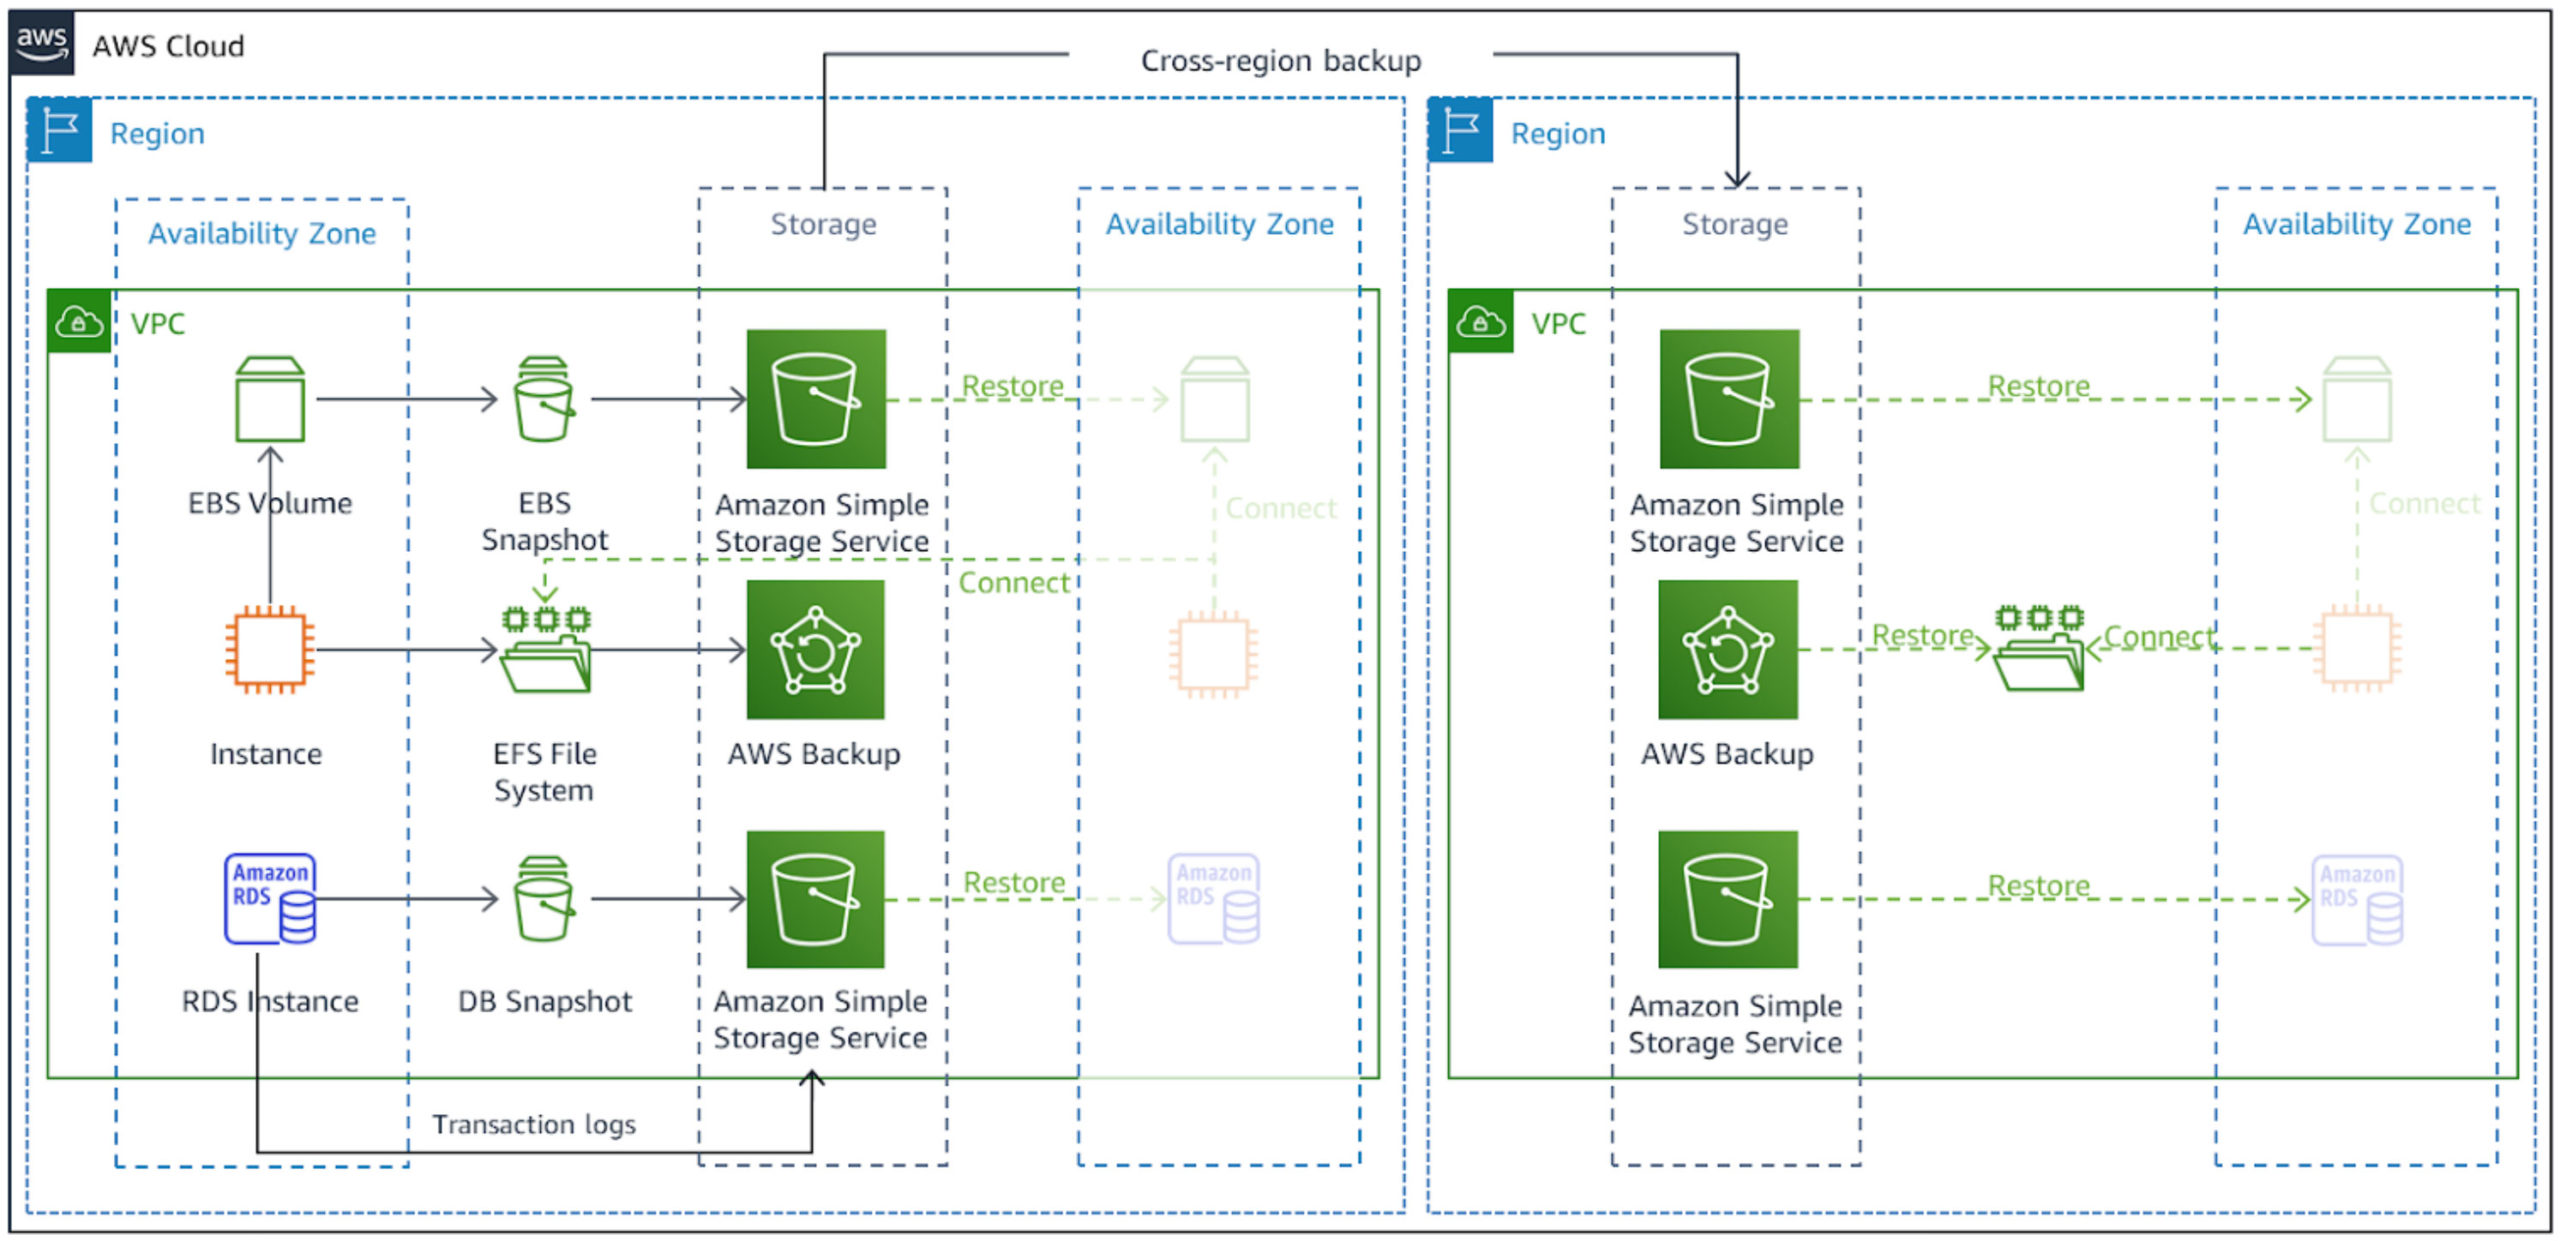Viewport: 2560px width, 1241px height.
Task: Click the 'RDS Instance' label
Action: tap(270, 1001)
